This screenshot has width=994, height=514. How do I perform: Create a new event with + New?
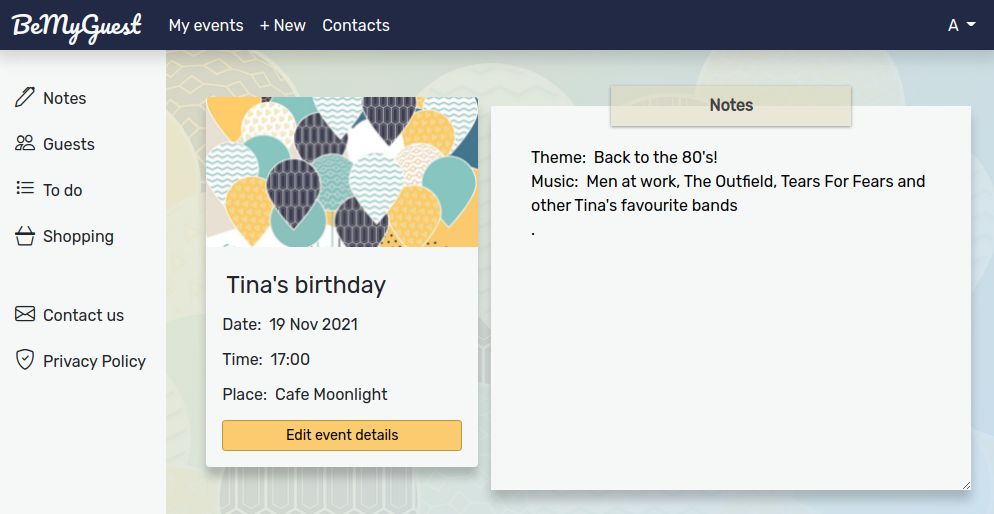(283, 25)
